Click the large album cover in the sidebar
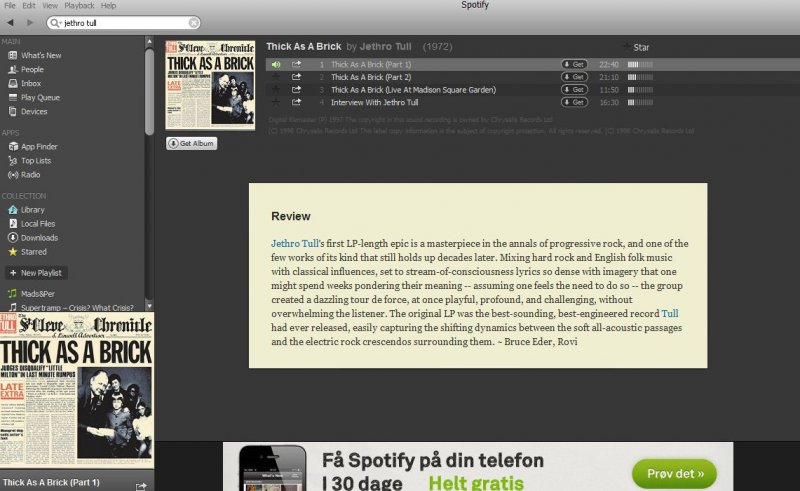This screenshot has height=491, width=800. (x=77, y=390)
